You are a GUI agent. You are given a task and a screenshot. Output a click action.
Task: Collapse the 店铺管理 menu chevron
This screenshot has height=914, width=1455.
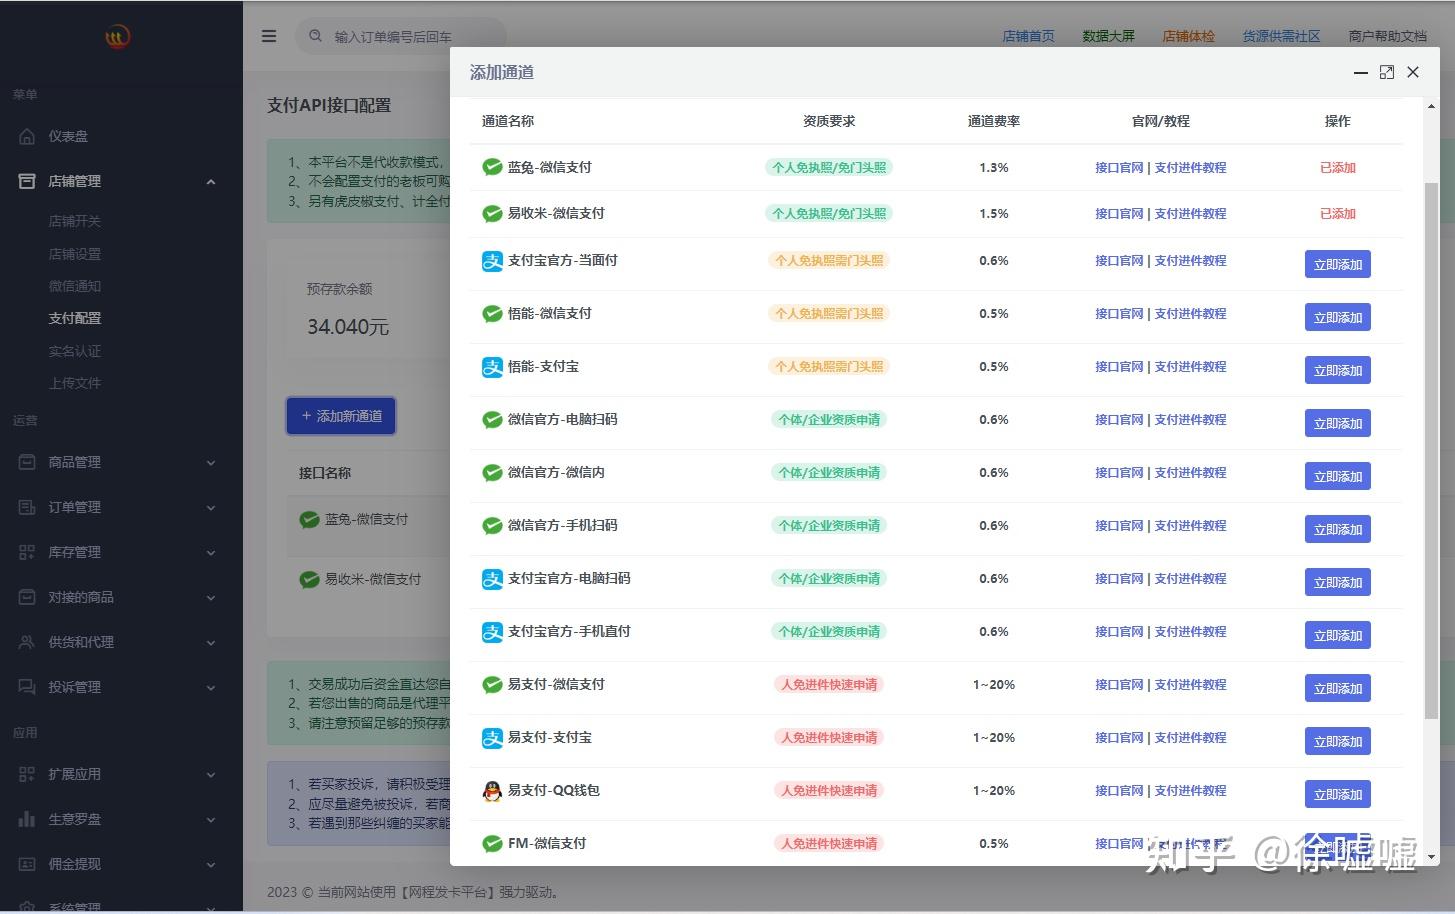click(211, 181)
